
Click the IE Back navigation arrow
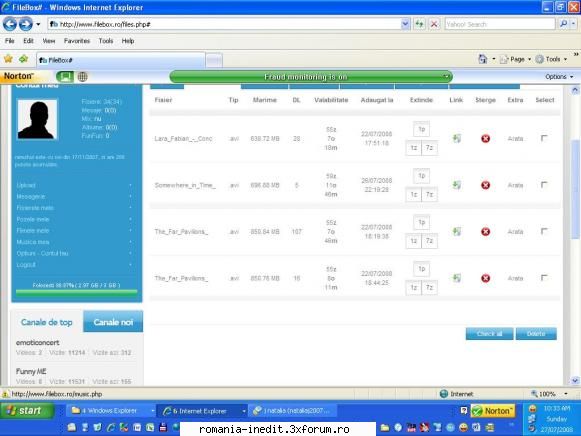[x=10, y=24]
